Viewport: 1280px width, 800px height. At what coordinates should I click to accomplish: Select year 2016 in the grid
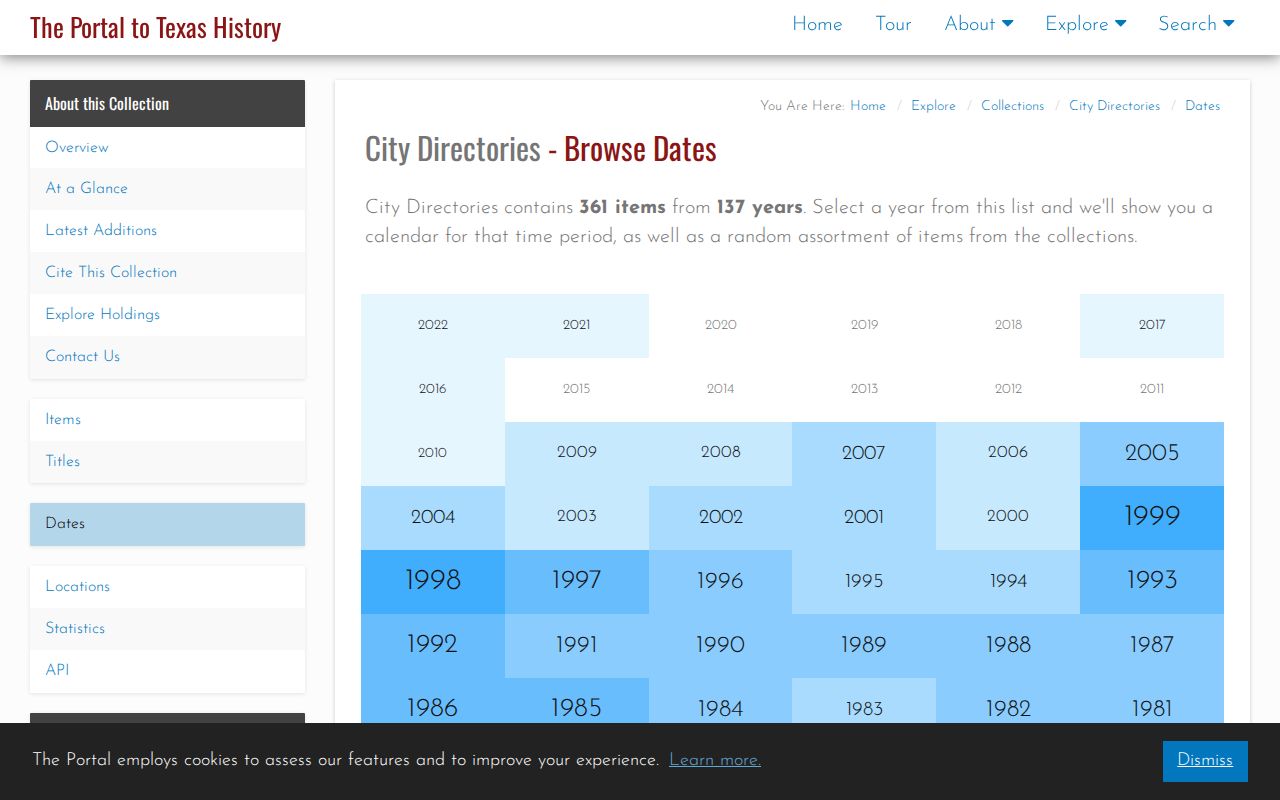tap(433, 389)
